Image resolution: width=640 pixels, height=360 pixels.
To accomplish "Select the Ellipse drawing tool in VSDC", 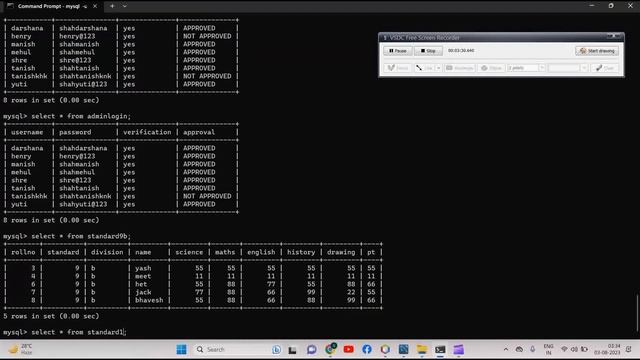I will pyautogui.click(x=491, y=68).
